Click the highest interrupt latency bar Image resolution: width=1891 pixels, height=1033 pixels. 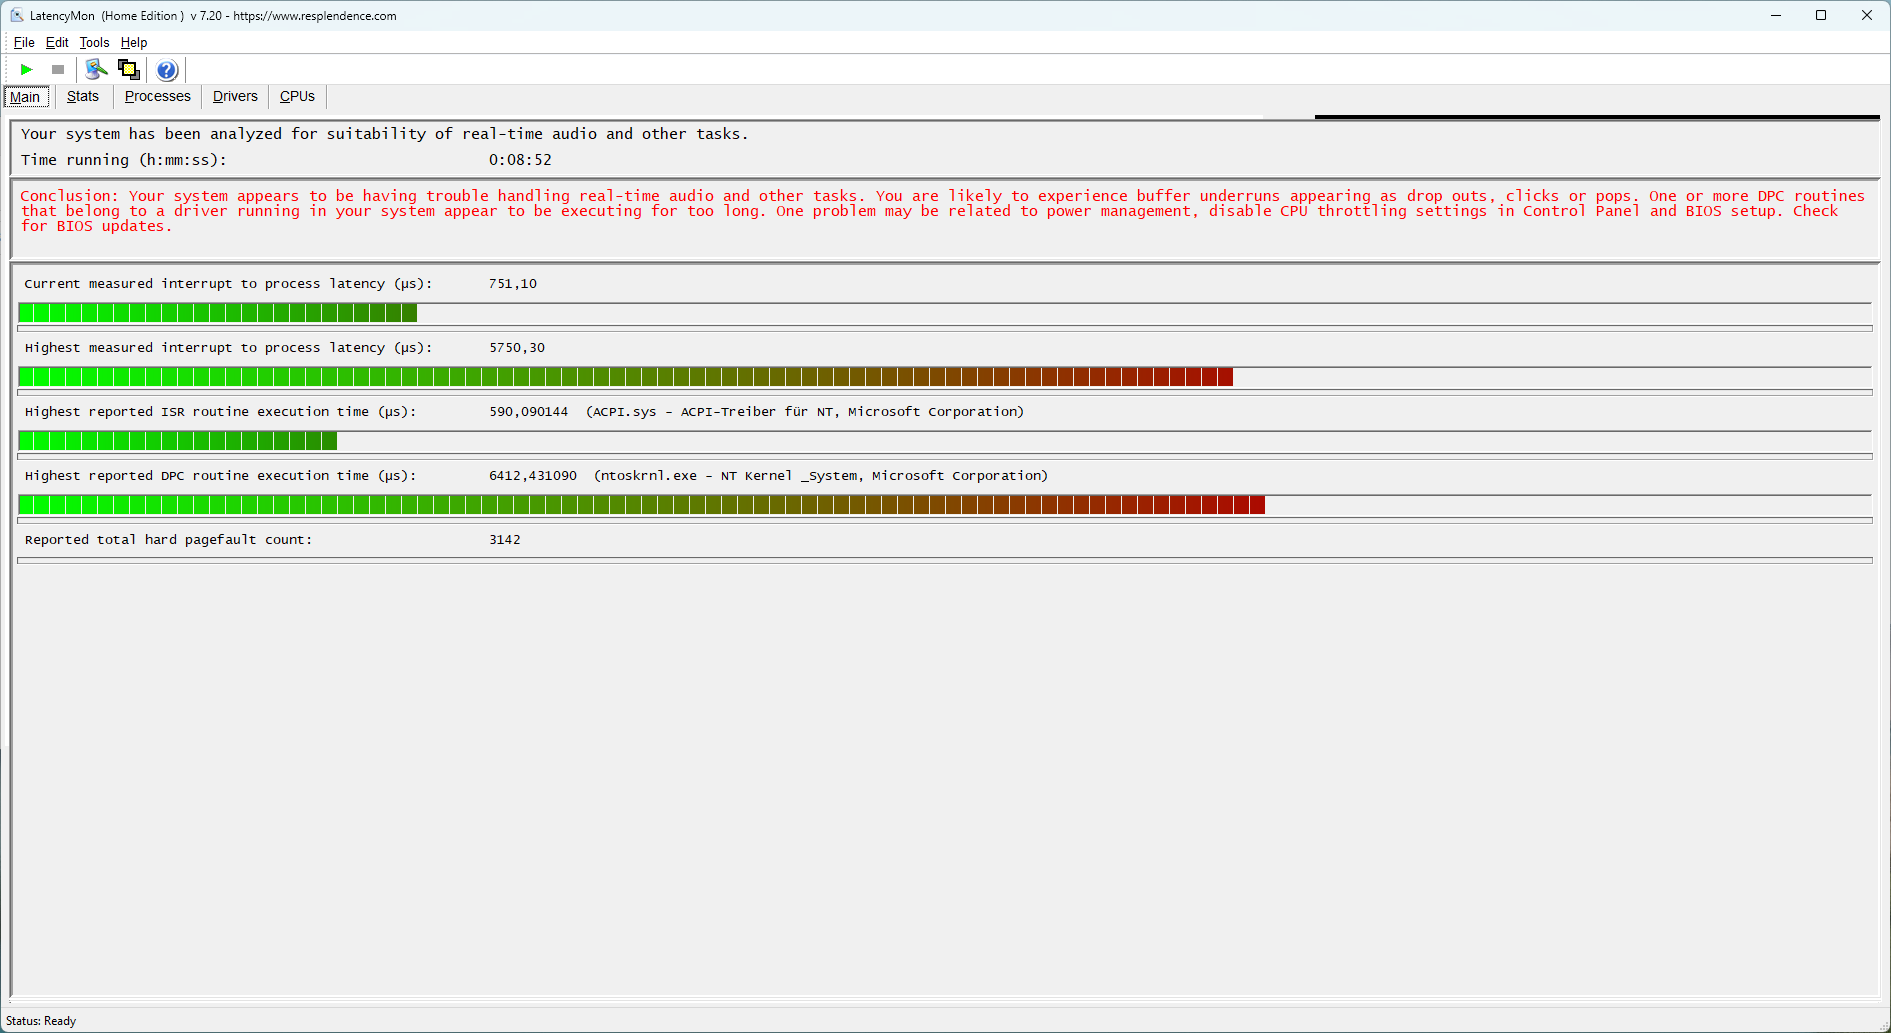[x=944, y=377]
